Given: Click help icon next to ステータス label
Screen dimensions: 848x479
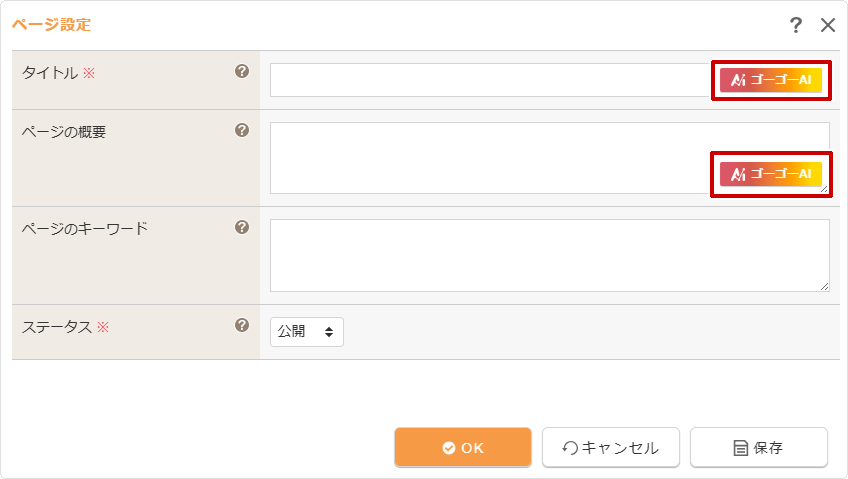Looking at the screenshot, I should [x=242, y=326].
